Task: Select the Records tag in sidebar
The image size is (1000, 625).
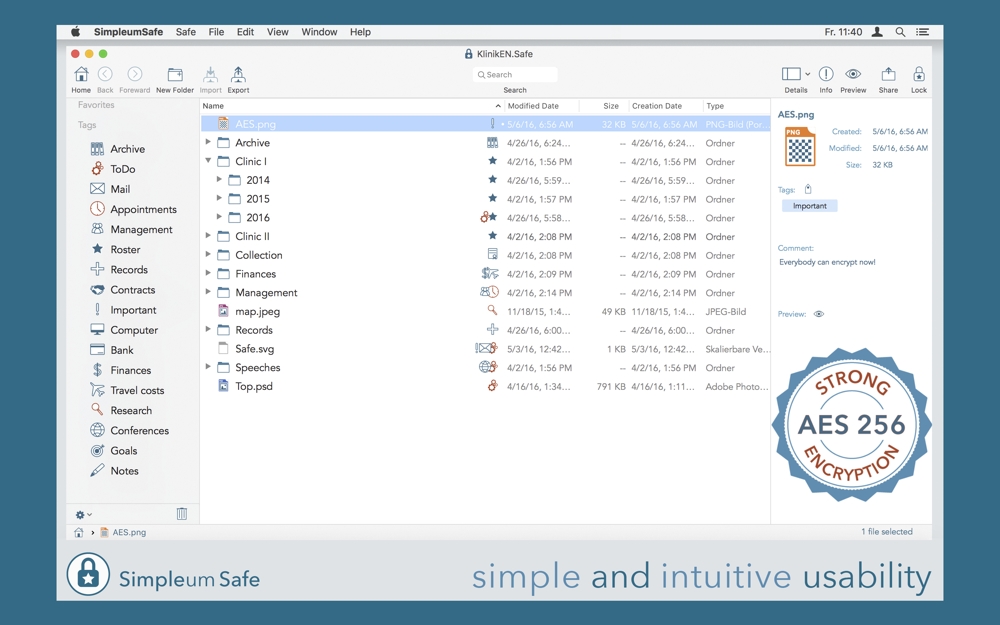Action: point(119,270)
